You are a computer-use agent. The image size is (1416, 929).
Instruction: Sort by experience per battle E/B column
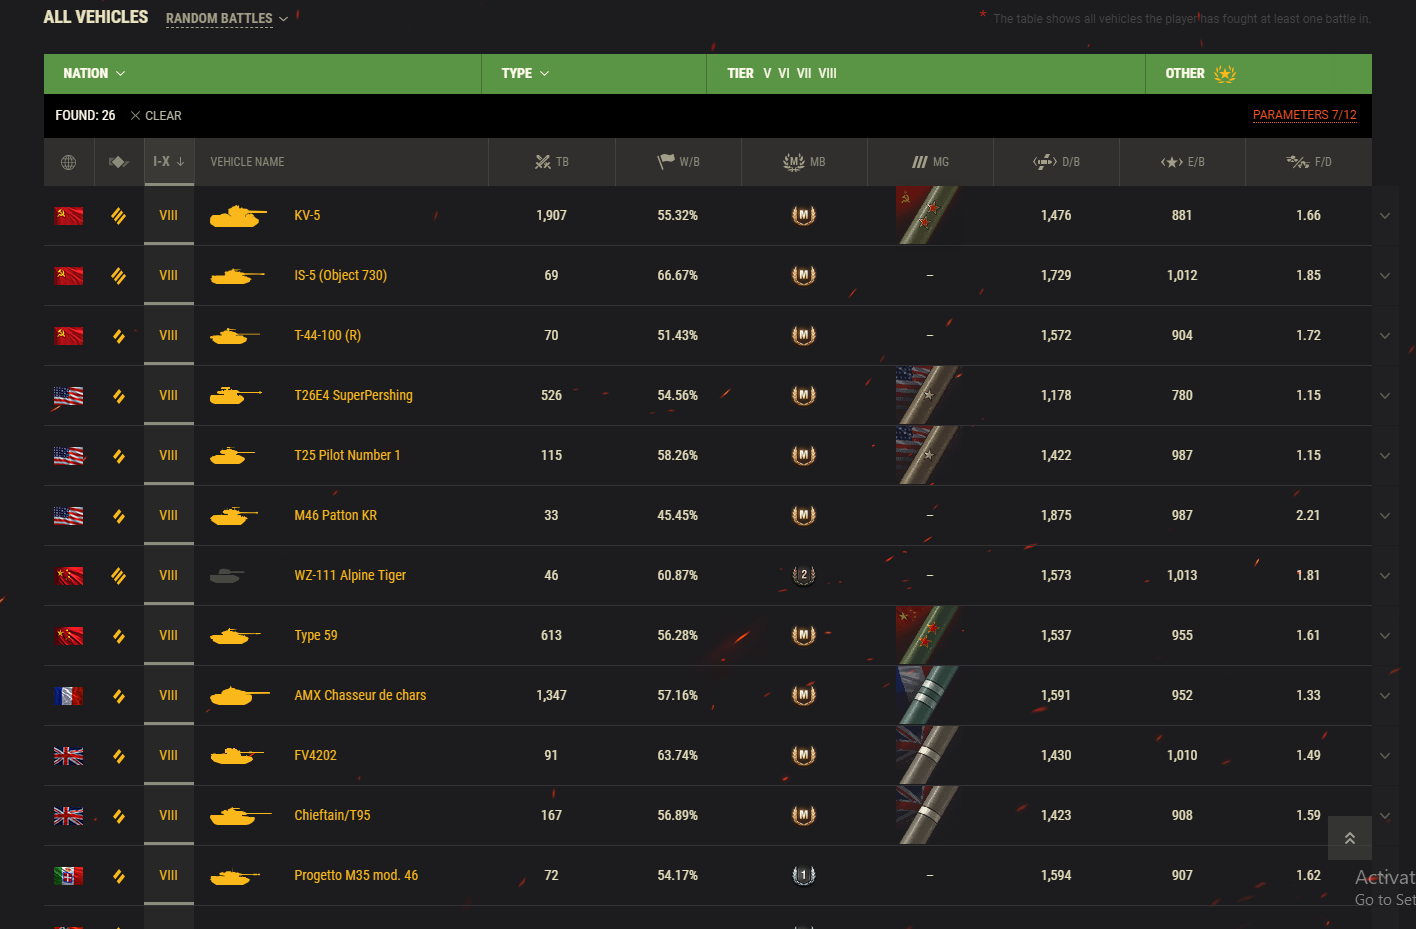(1182, 162)
